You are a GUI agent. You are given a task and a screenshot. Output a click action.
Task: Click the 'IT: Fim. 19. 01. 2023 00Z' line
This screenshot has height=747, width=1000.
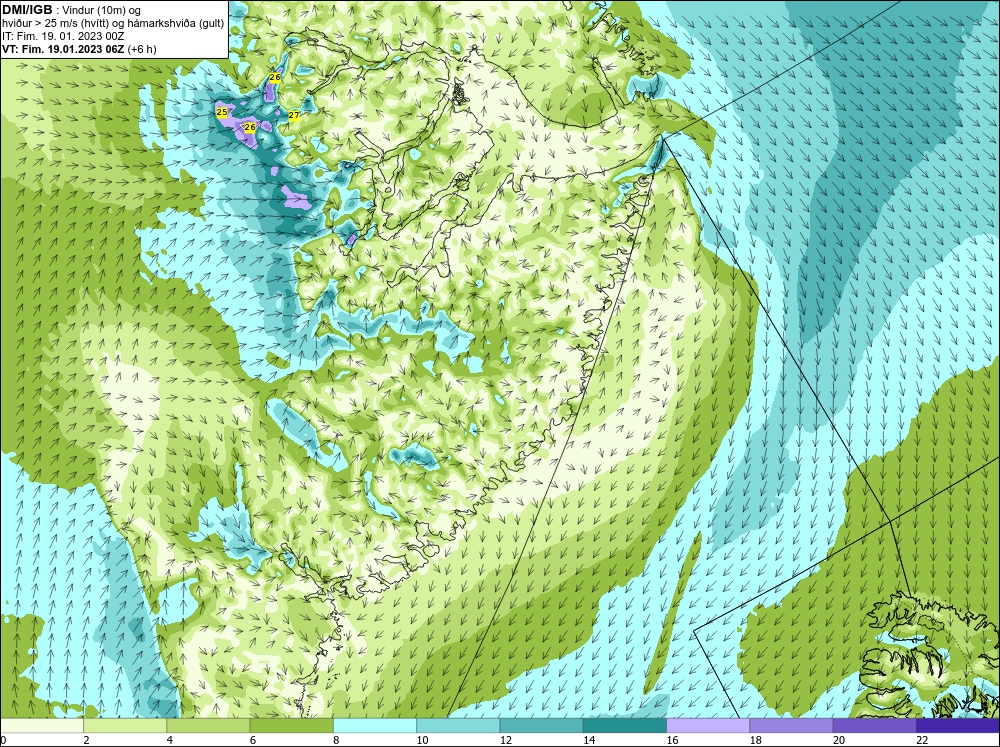pos(63,36)
